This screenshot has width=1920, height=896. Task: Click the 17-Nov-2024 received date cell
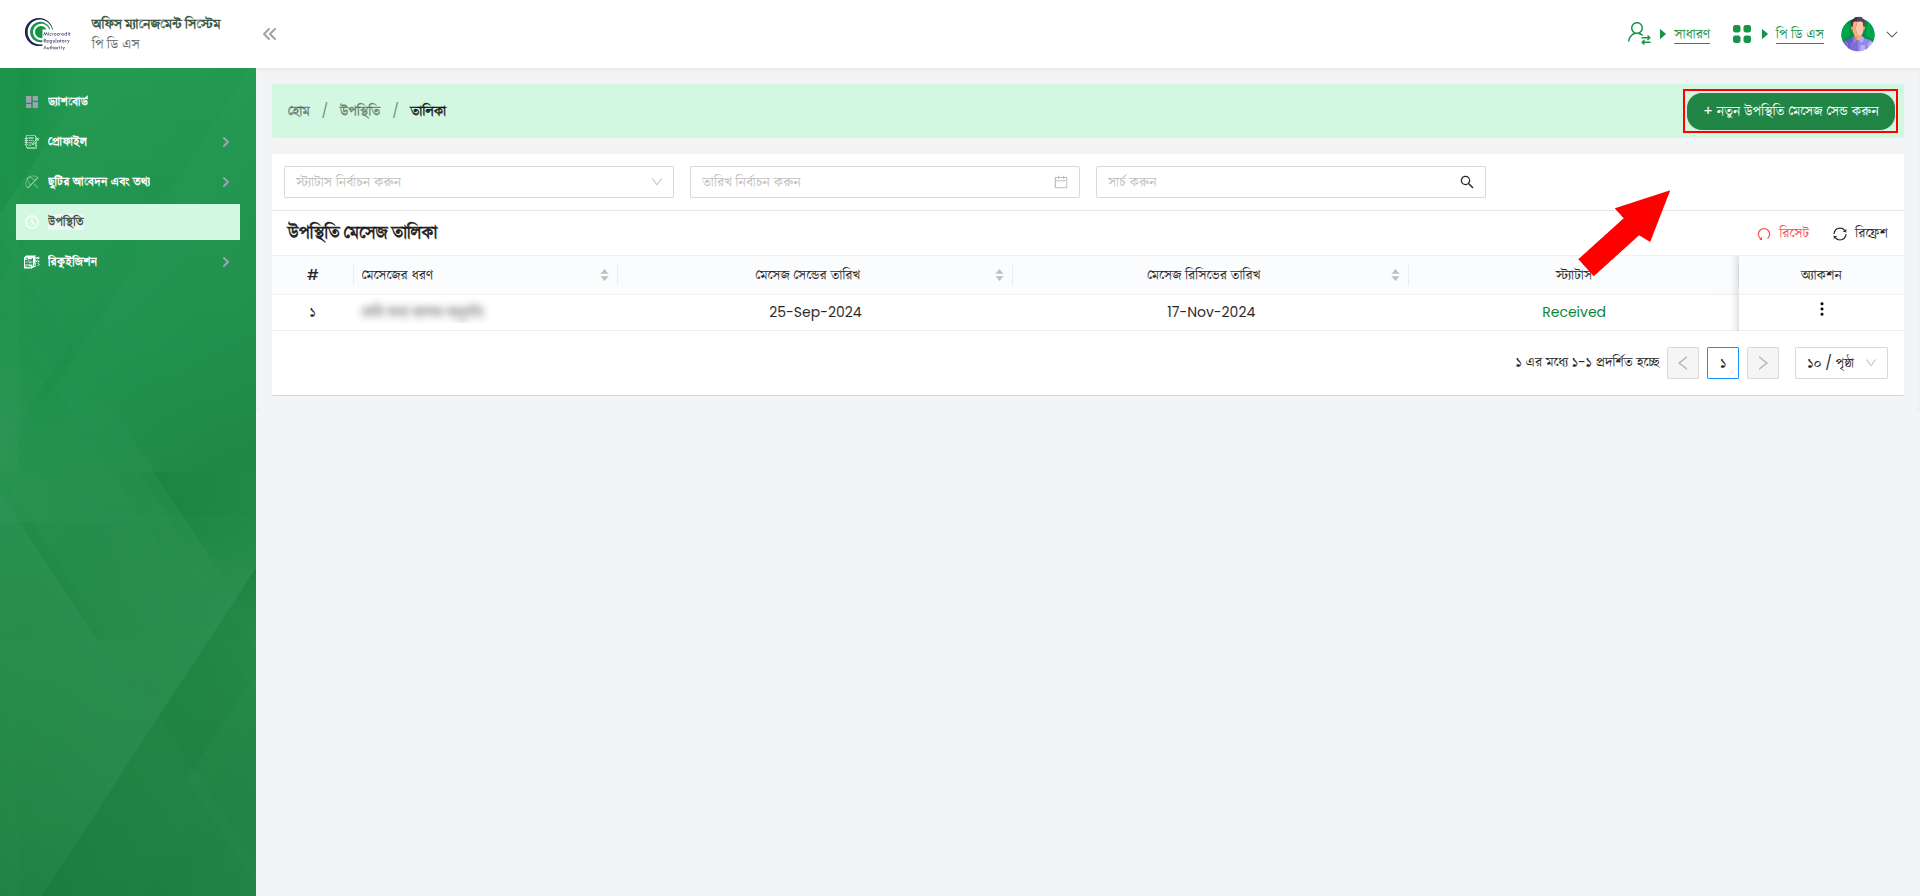[1210, 312]
